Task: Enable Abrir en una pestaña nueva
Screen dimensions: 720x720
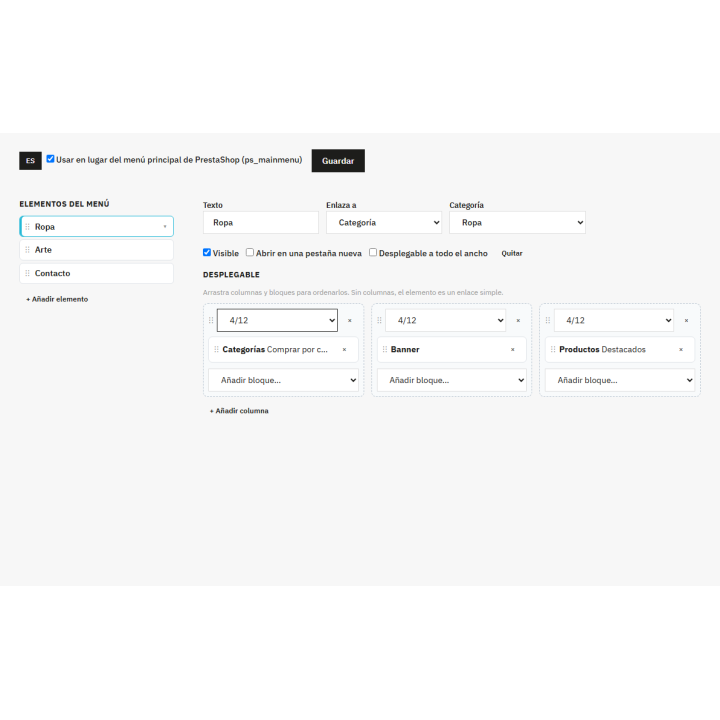Action: click(x=250, y=252)
